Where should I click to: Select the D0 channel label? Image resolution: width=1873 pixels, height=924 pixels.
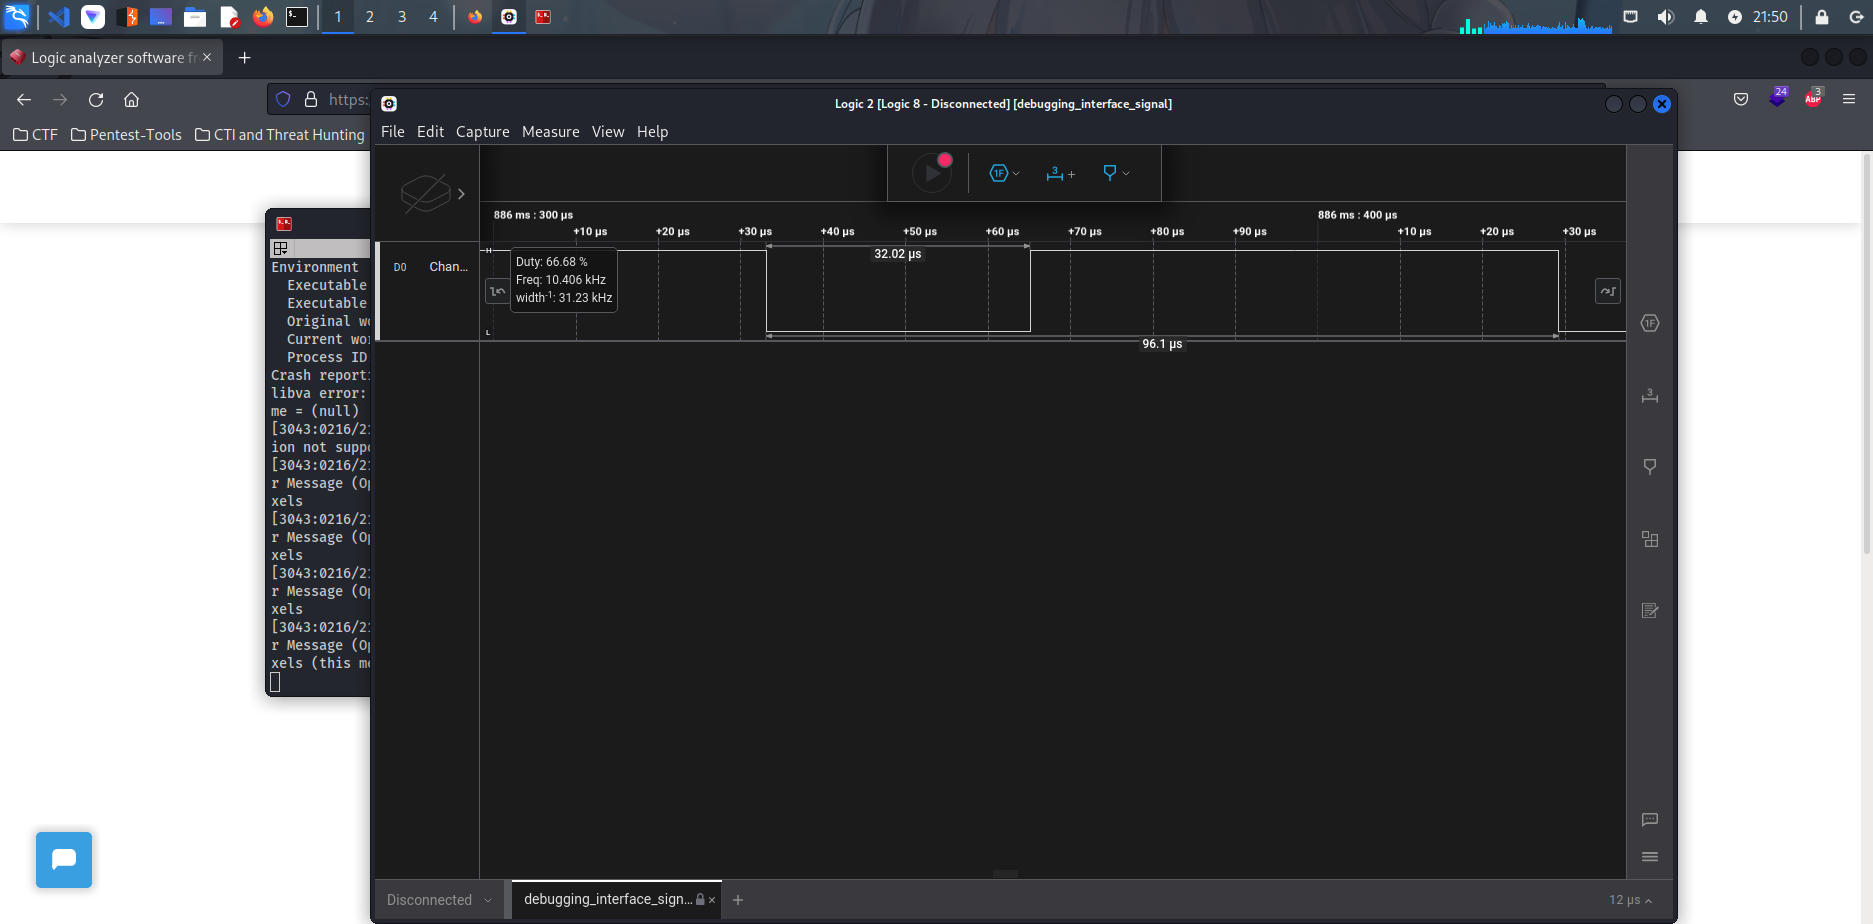click(400, 267)
